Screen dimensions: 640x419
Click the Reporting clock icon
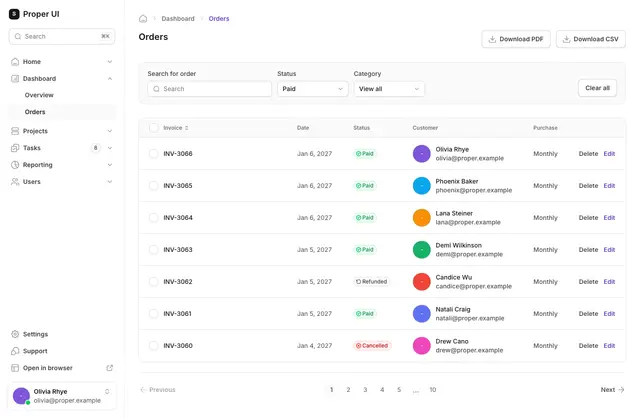(15, 165)
